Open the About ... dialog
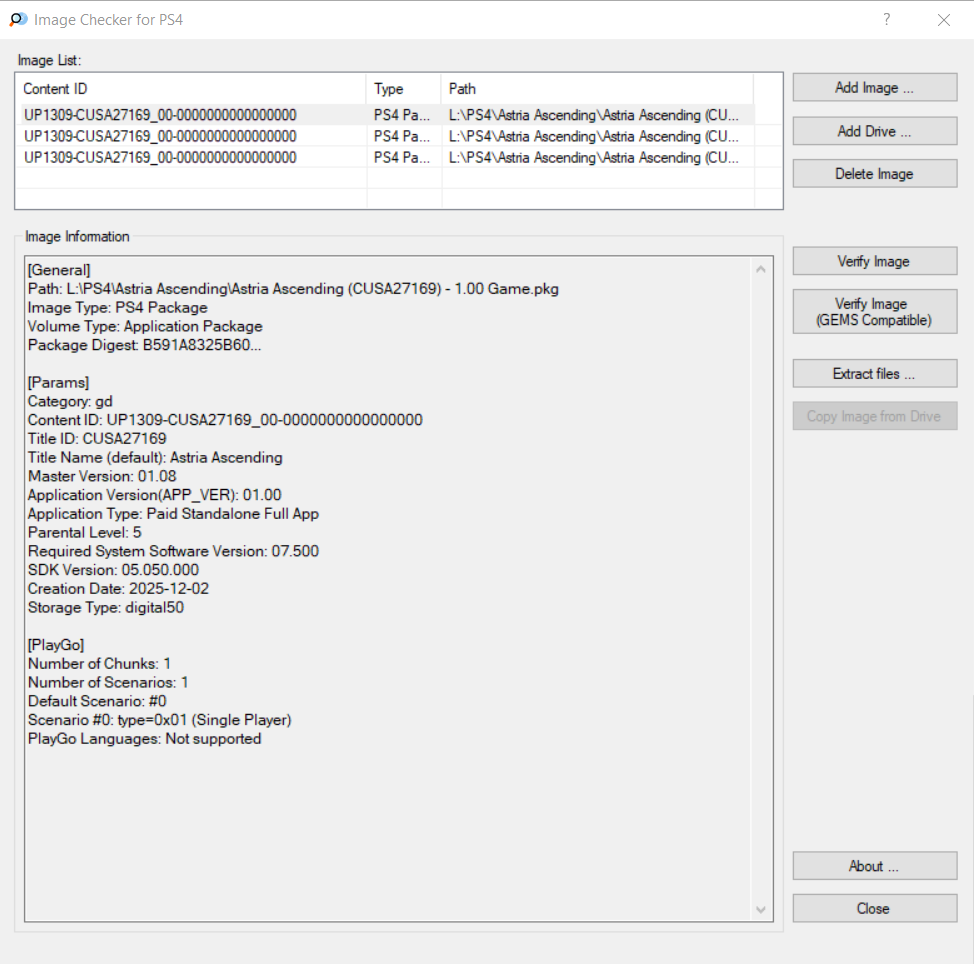 tap(874, 866)
